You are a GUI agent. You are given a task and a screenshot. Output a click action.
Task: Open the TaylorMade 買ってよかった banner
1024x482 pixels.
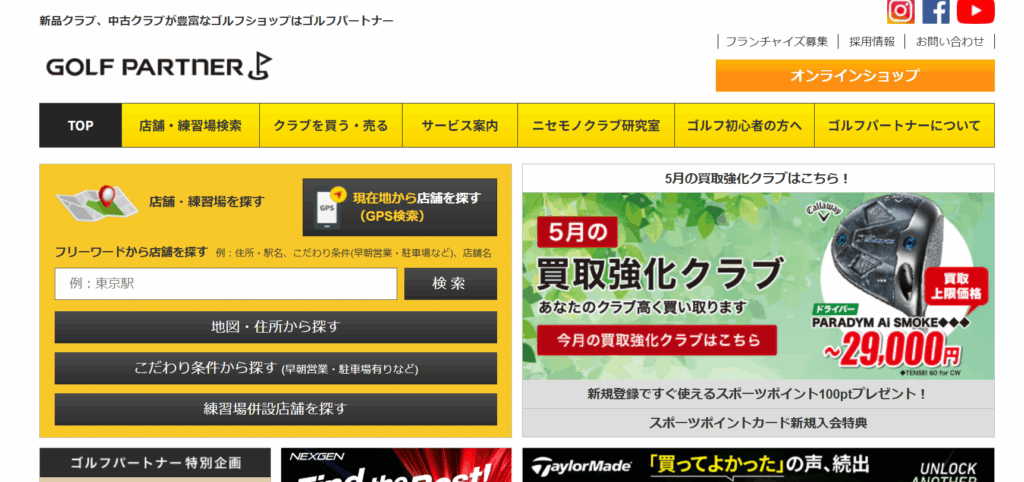(758, 464)
